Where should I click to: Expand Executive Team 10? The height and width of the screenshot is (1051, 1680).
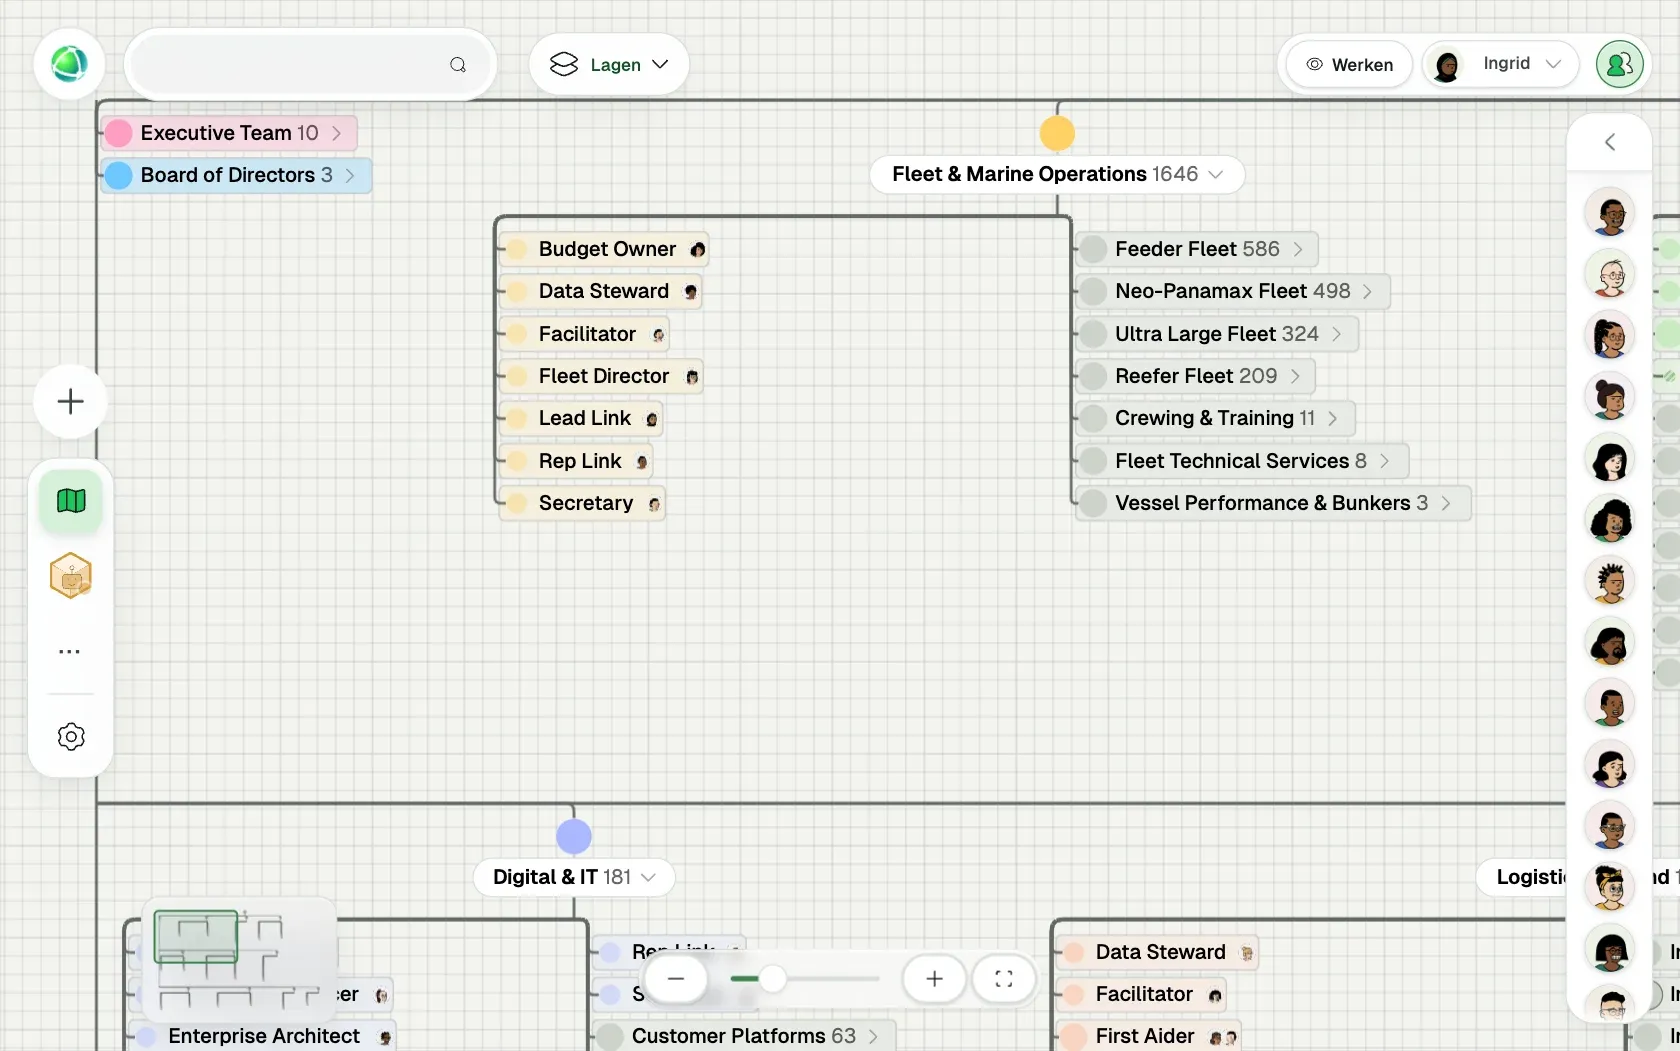(x=229, y=133)
